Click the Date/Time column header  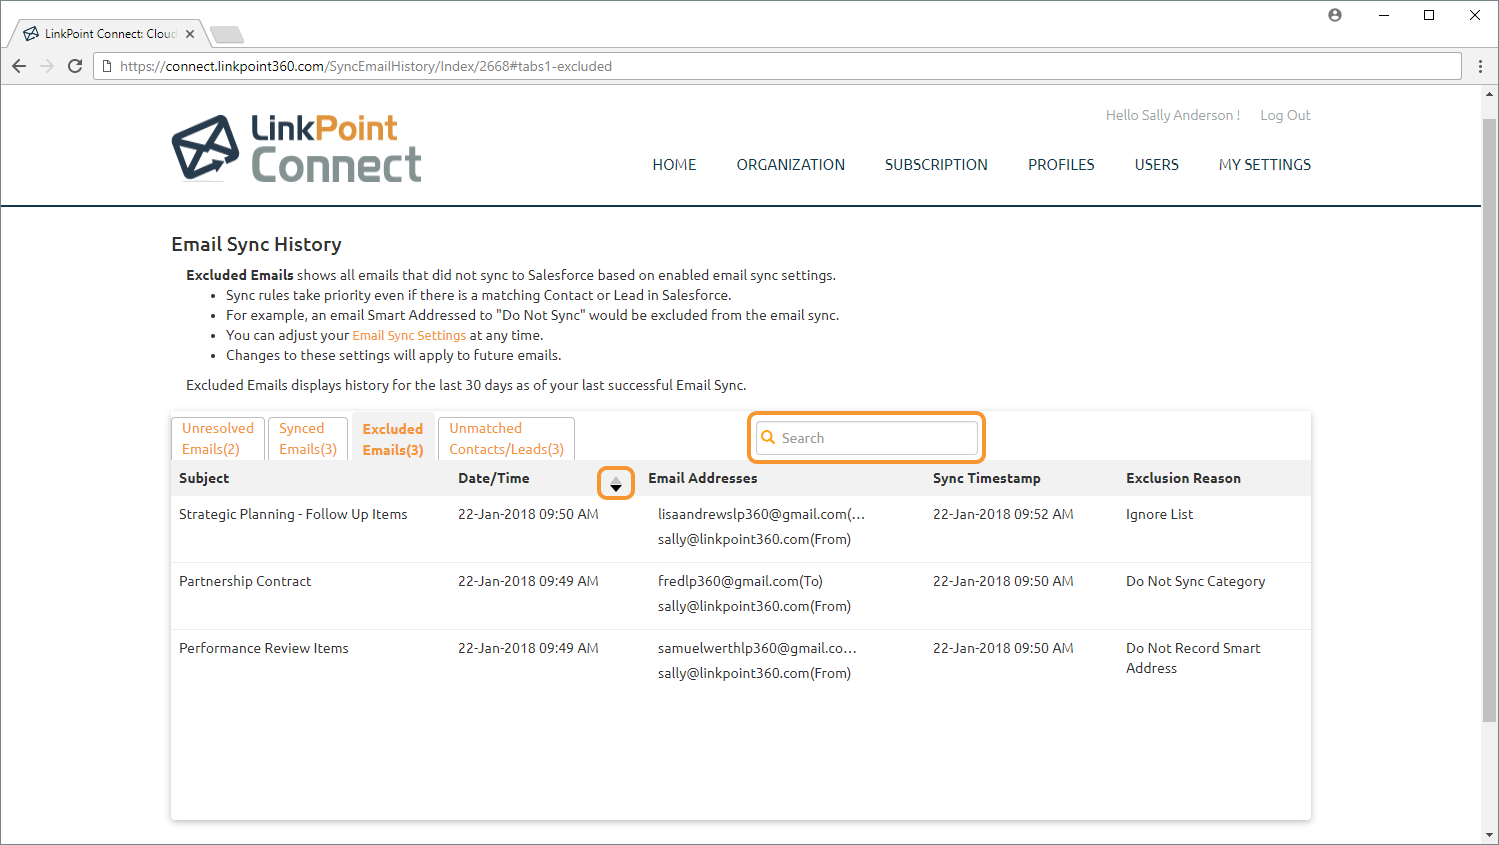click(494, 478)
